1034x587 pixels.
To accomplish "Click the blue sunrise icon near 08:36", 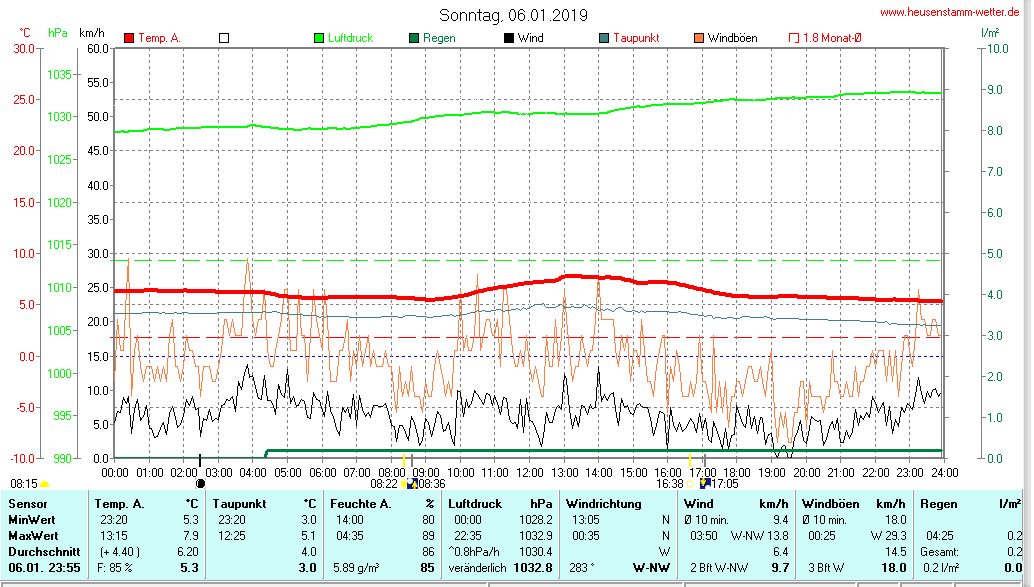I will pos(412,484).
